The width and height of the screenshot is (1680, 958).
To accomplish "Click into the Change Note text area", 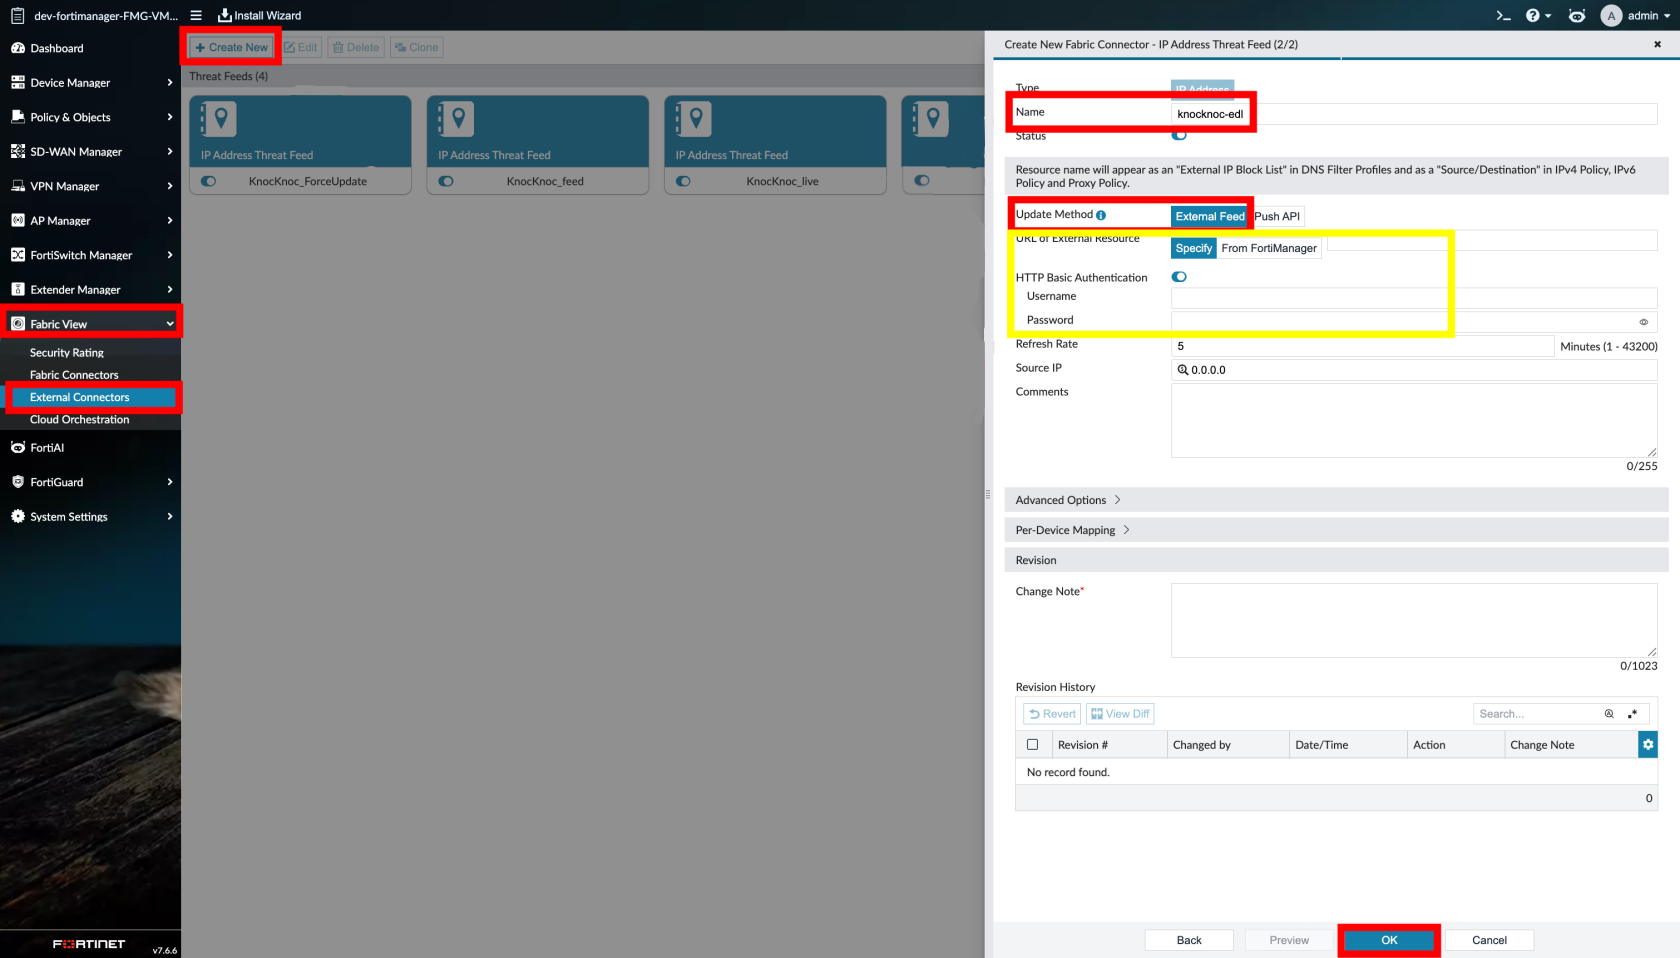I will 1413,620.
